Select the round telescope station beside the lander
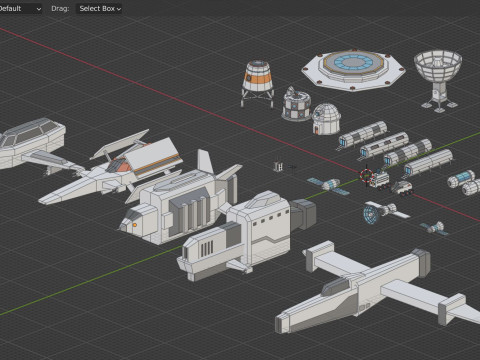The width and height of the screenshot is (480, 360). click(x=296, y=103)
